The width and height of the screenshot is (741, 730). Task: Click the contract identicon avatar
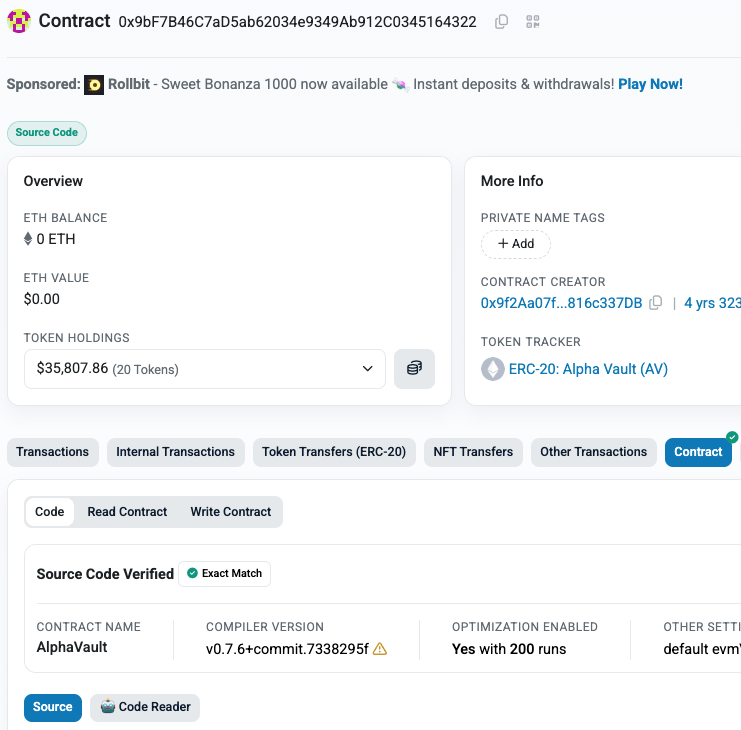click(x=19, y=21)
